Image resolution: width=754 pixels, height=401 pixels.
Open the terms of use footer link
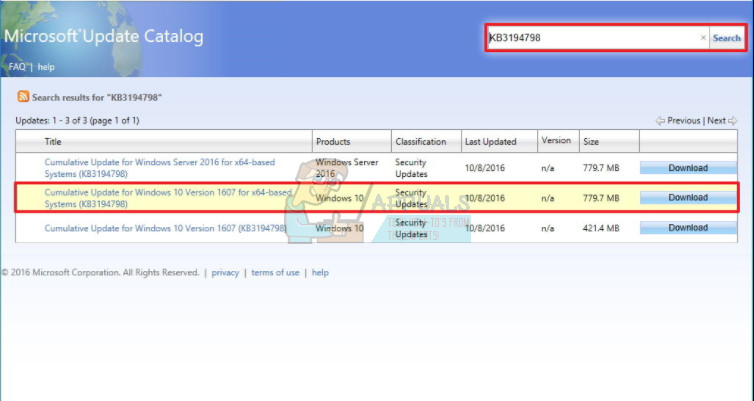(275, 273)
